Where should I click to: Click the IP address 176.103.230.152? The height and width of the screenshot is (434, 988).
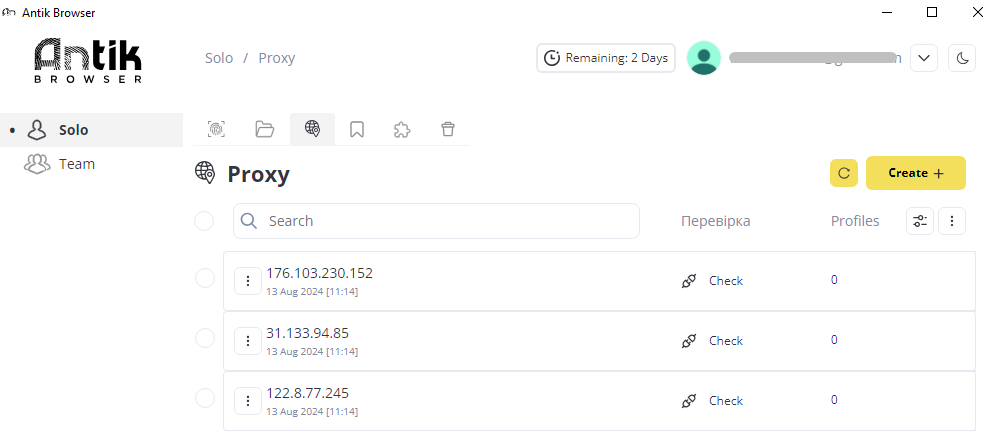pyautogui.click(x=319, y=273)
